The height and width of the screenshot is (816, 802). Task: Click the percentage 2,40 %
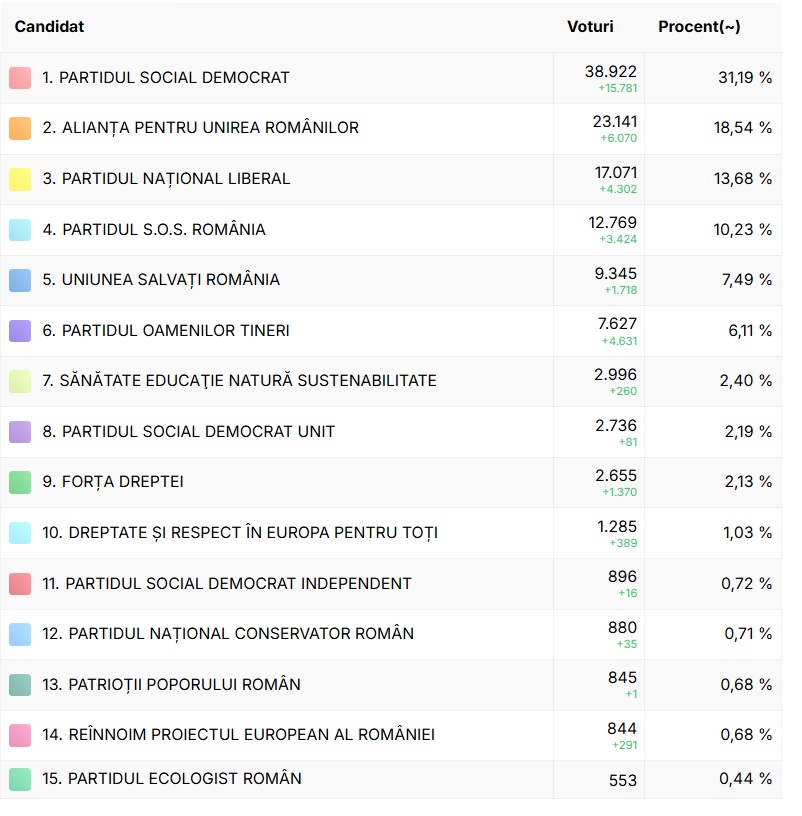pyautogui.click(x=746, y=381)
